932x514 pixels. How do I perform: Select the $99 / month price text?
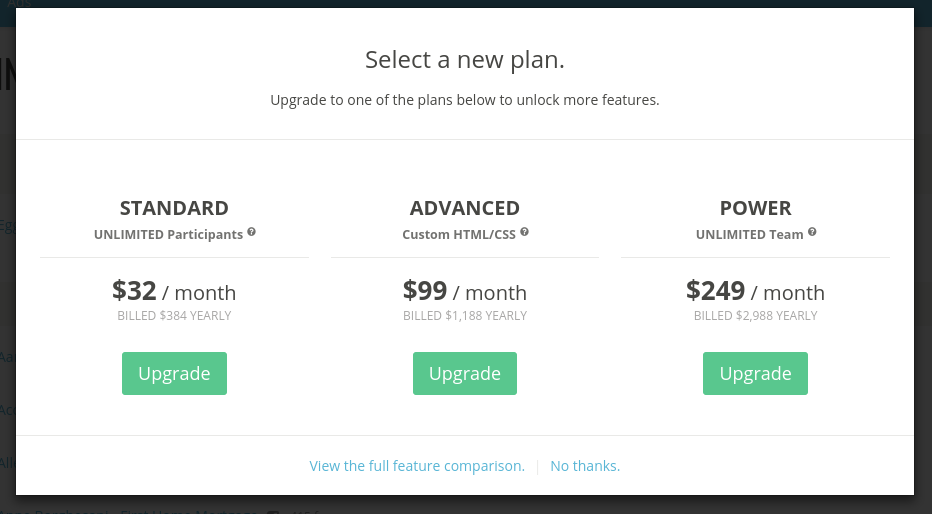(x=465, y=292)
